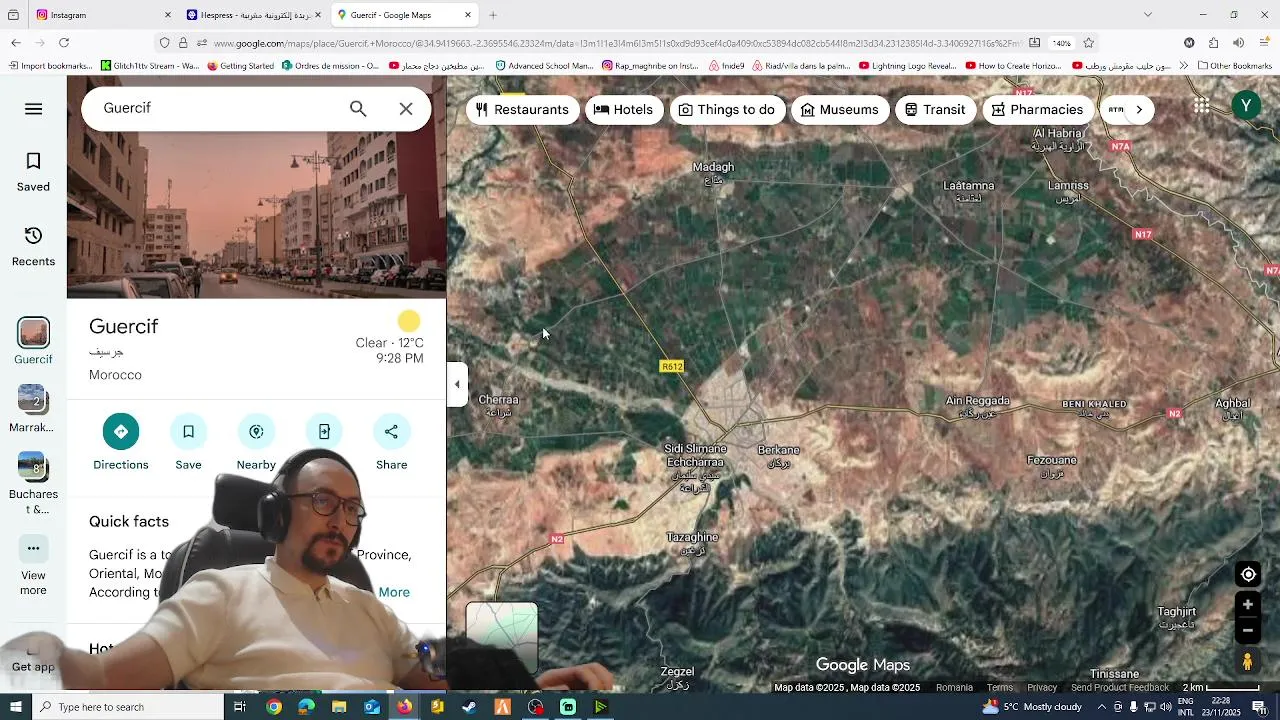
Task: Open the Google apps grid
Action: (1202, 106)
